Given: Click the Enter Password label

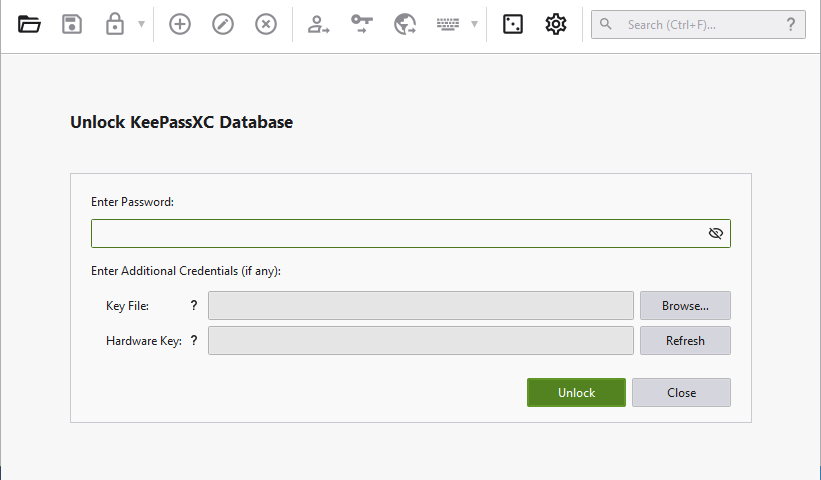Looking at the screenshot, I should point(132,202).
